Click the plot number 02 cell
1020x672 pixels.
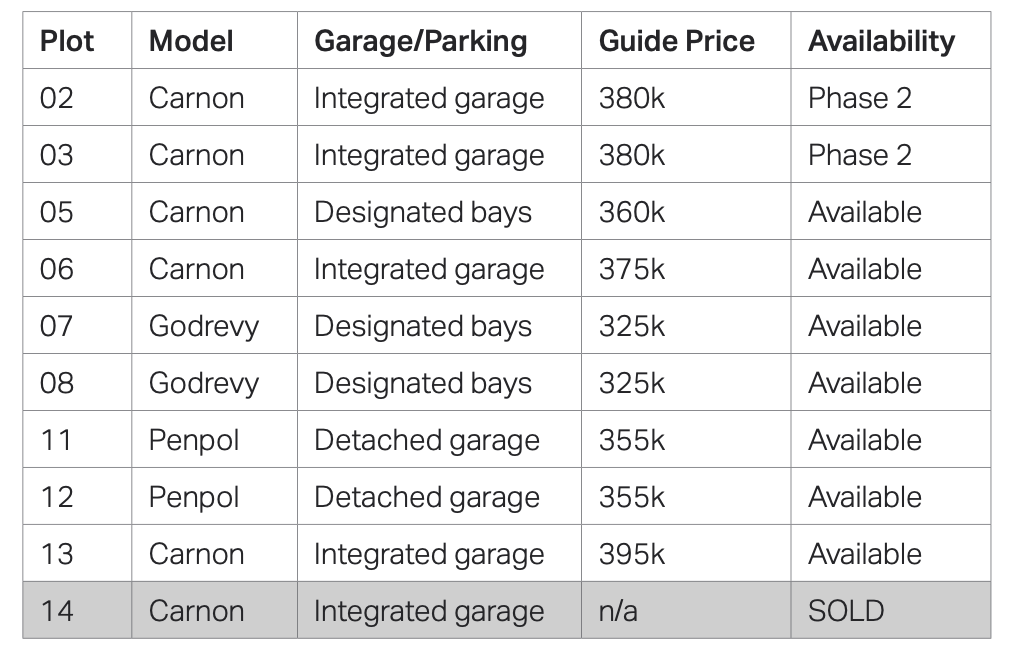(57, 98)
